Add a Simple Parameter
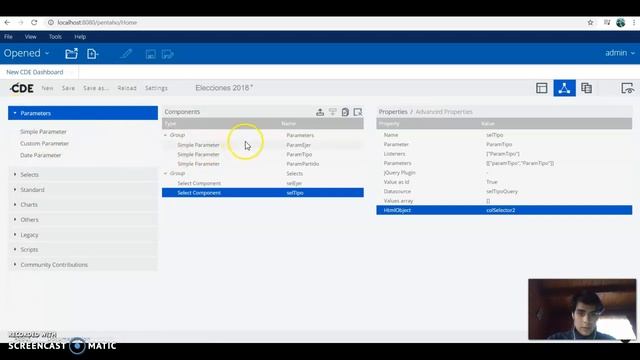Viewport: 640px width, 360px height. pyautogui.click(x=43, y=132)
